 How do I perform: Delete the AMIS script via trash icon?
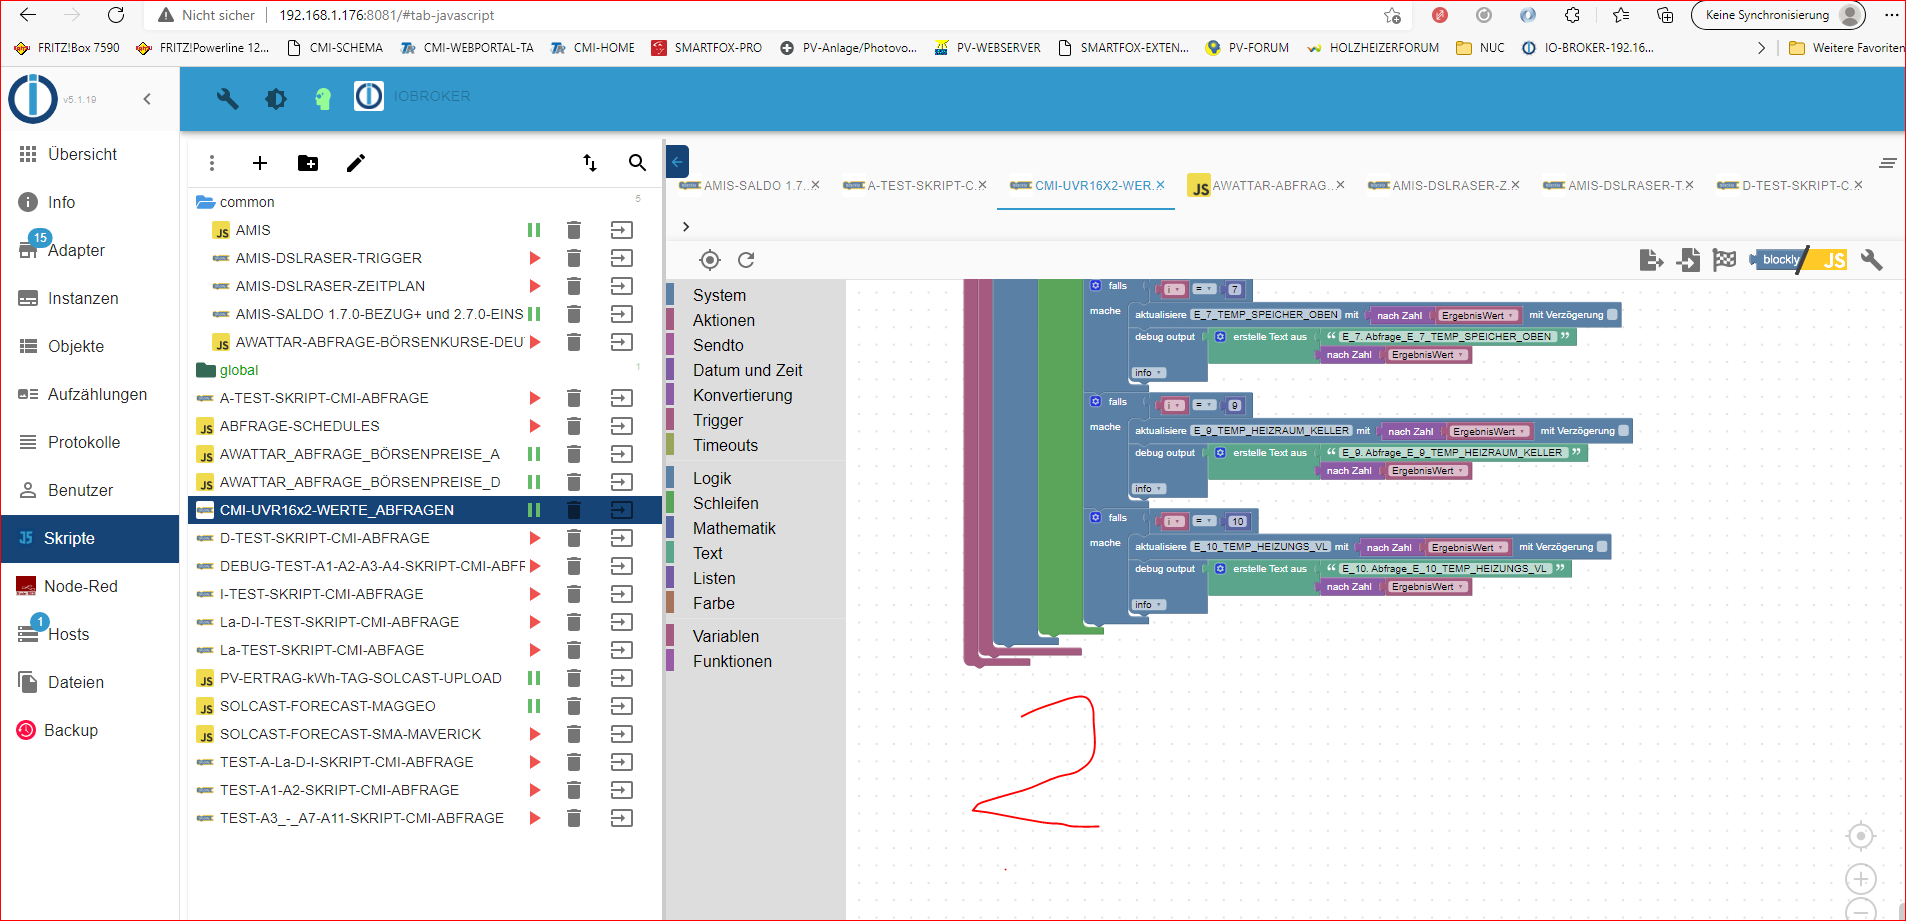tap(574, 230)
